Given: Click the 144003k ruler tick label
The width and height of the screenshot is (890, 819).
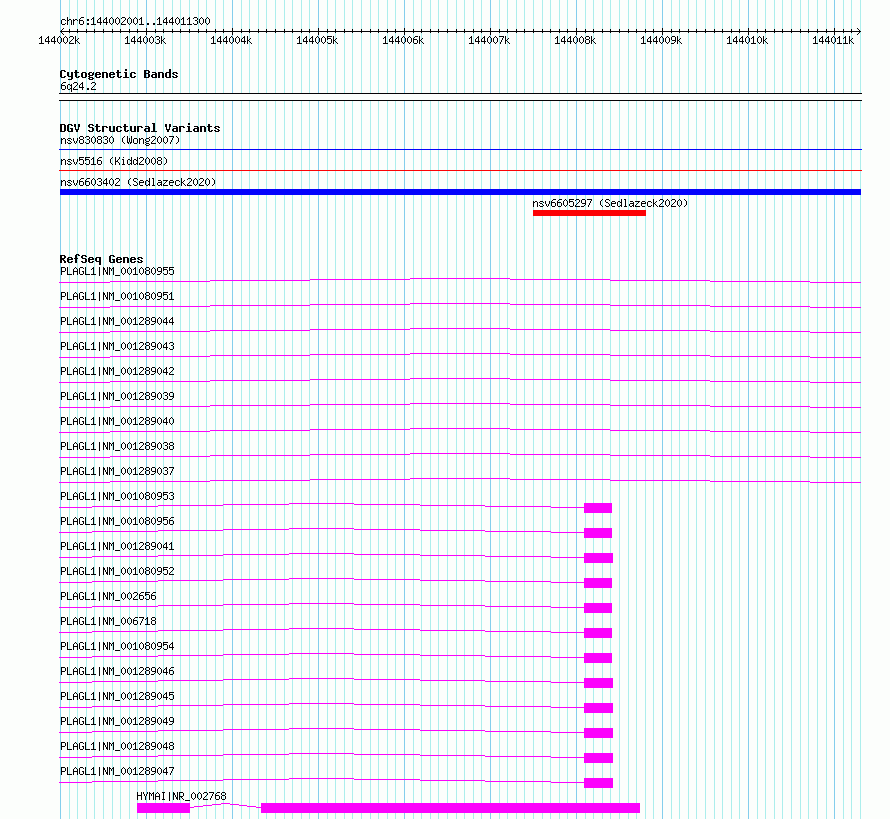Looking at the screenshot, I should [145, 40].
